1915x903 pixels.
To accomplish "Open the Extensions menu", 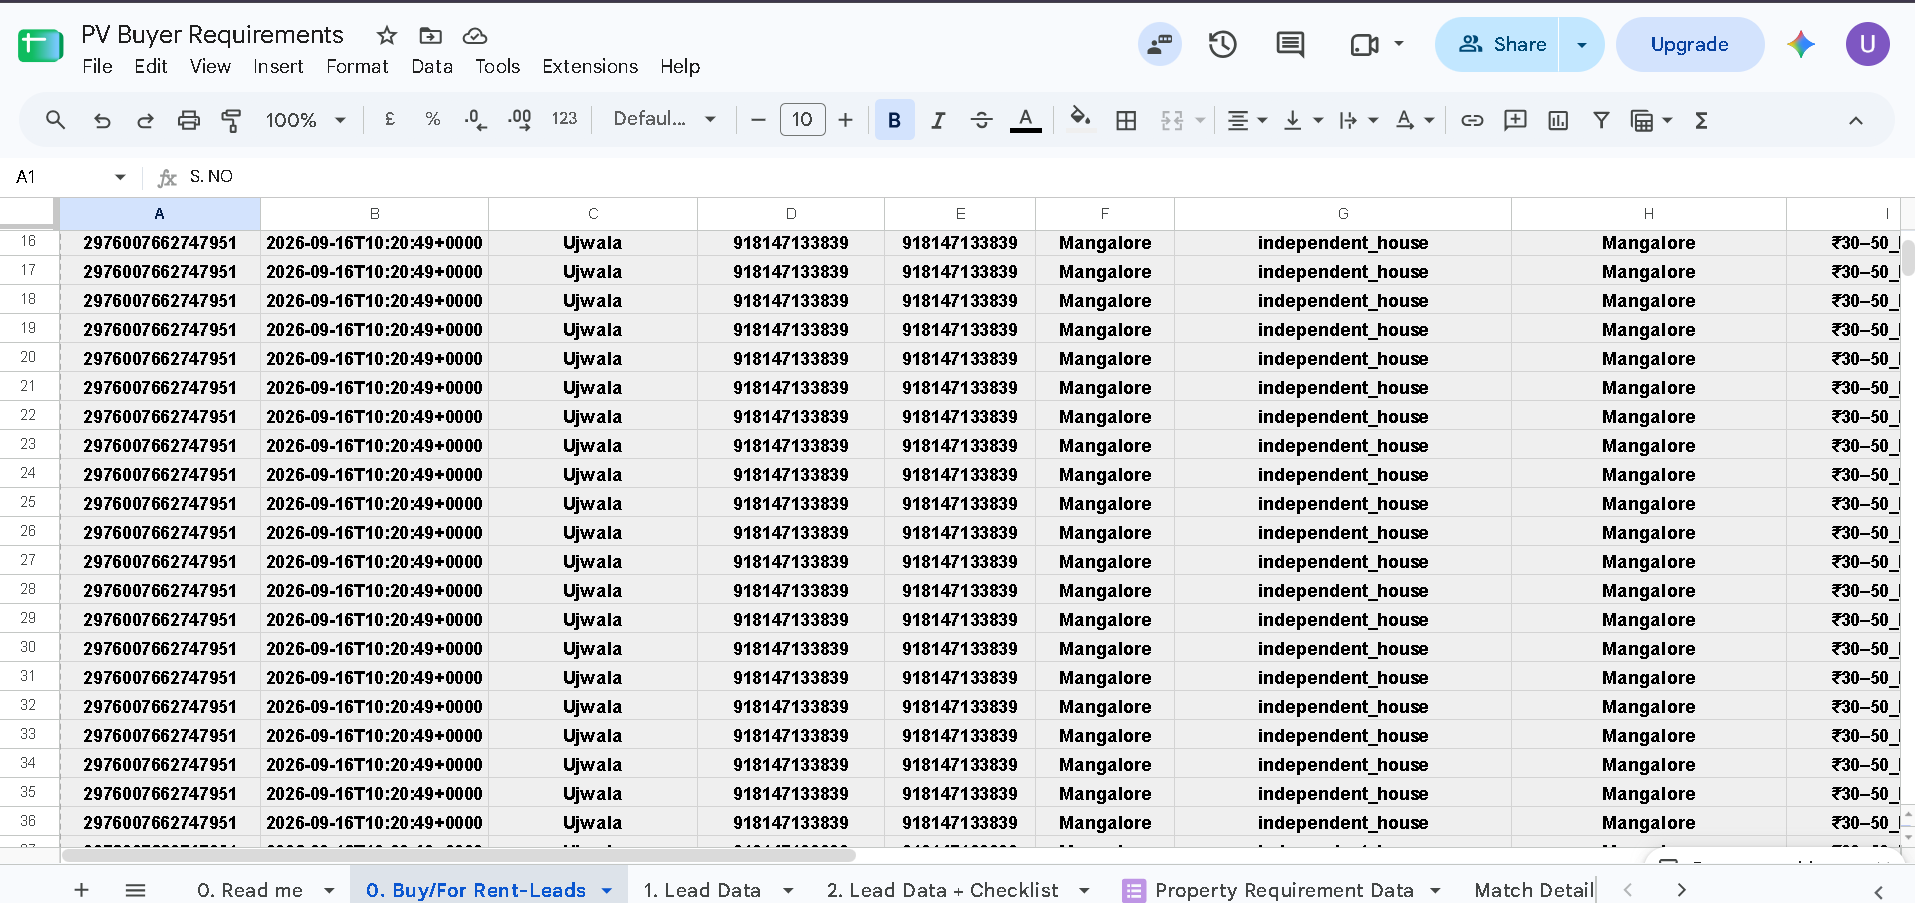I will pyautogui.click(x=590, y=66).
